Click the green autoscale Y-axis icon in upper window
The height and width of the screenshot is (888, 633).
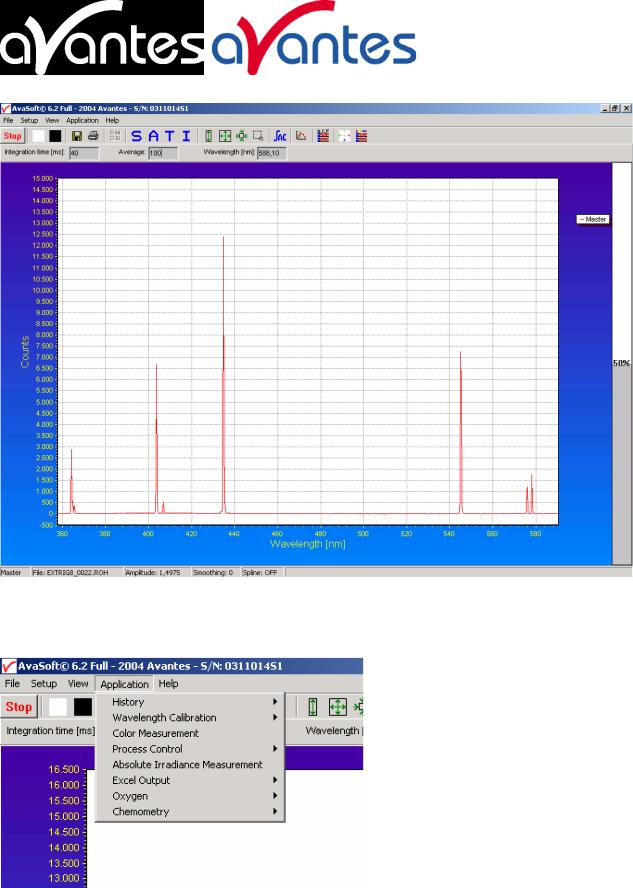click(x=208, y=136)
